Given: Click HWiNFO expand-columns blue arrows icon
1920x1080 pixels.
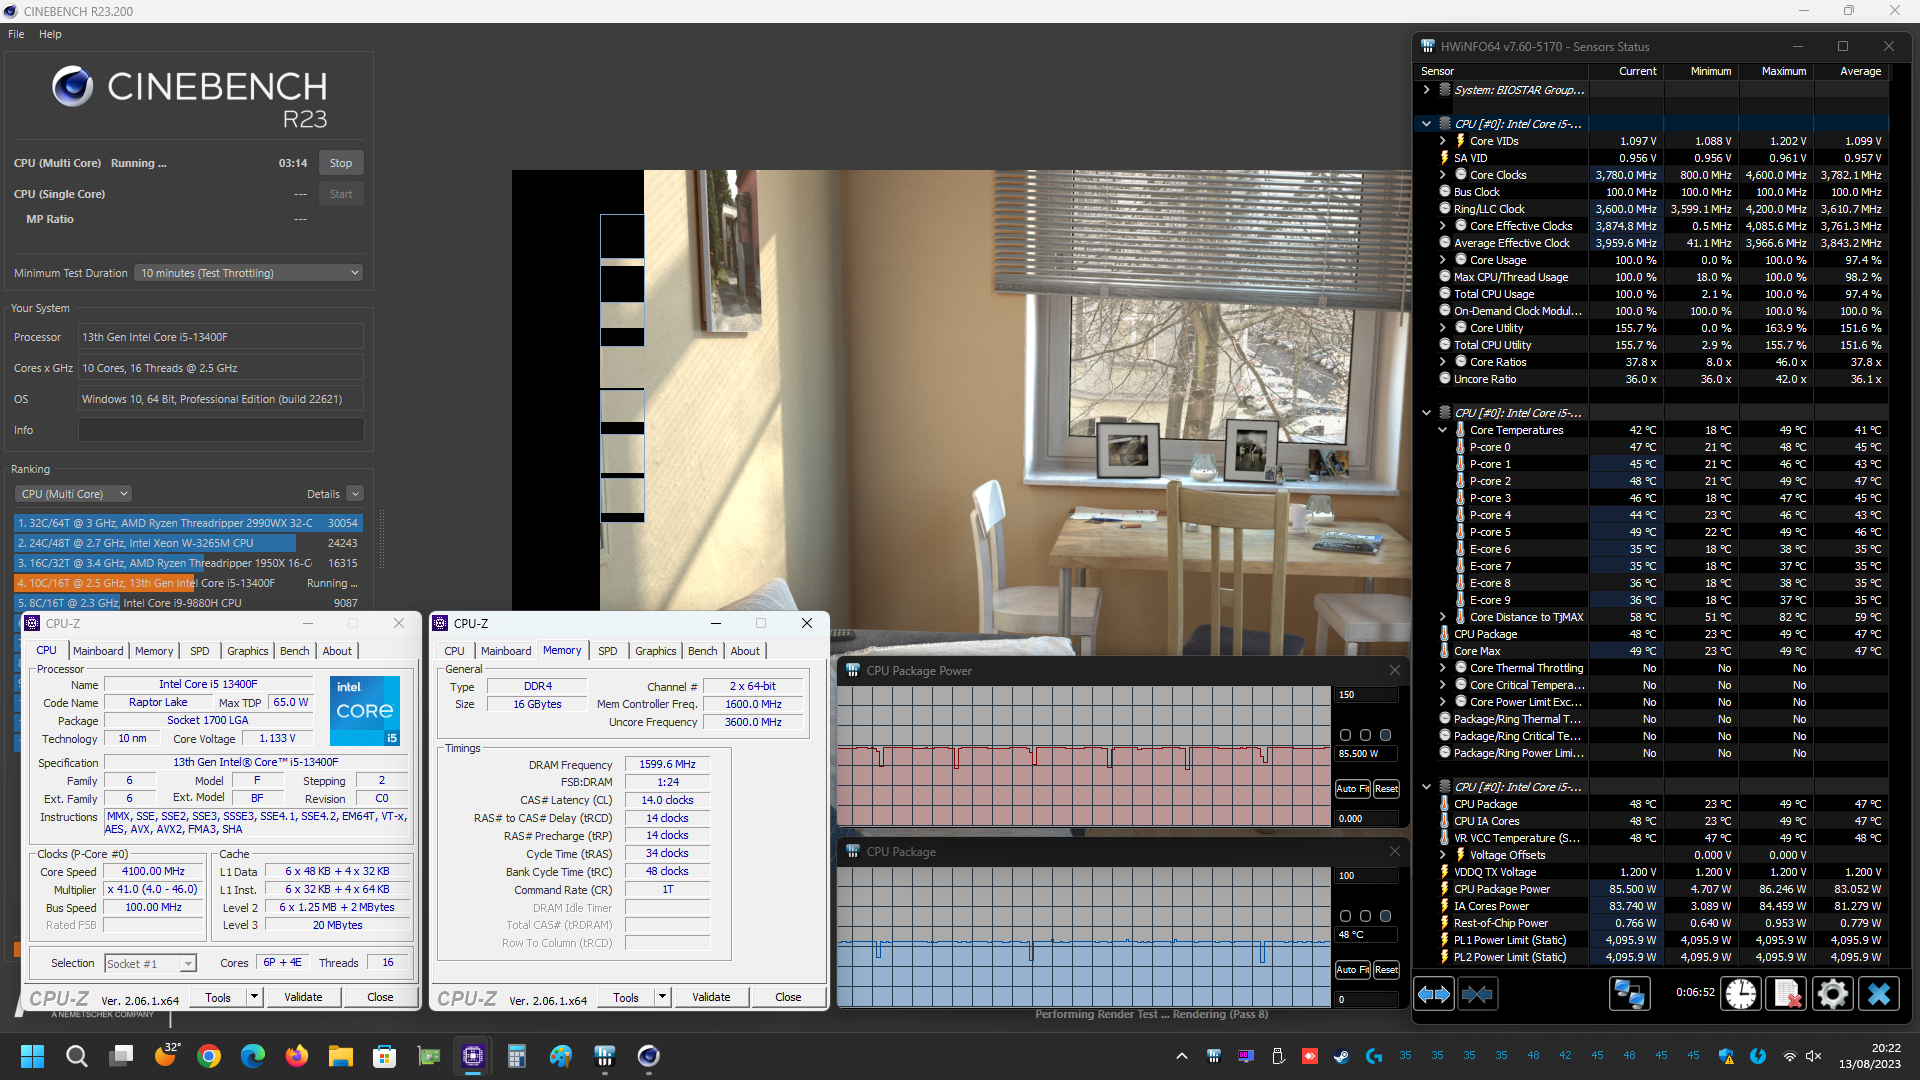Looking at the screenshot, I should [1434, 994].
